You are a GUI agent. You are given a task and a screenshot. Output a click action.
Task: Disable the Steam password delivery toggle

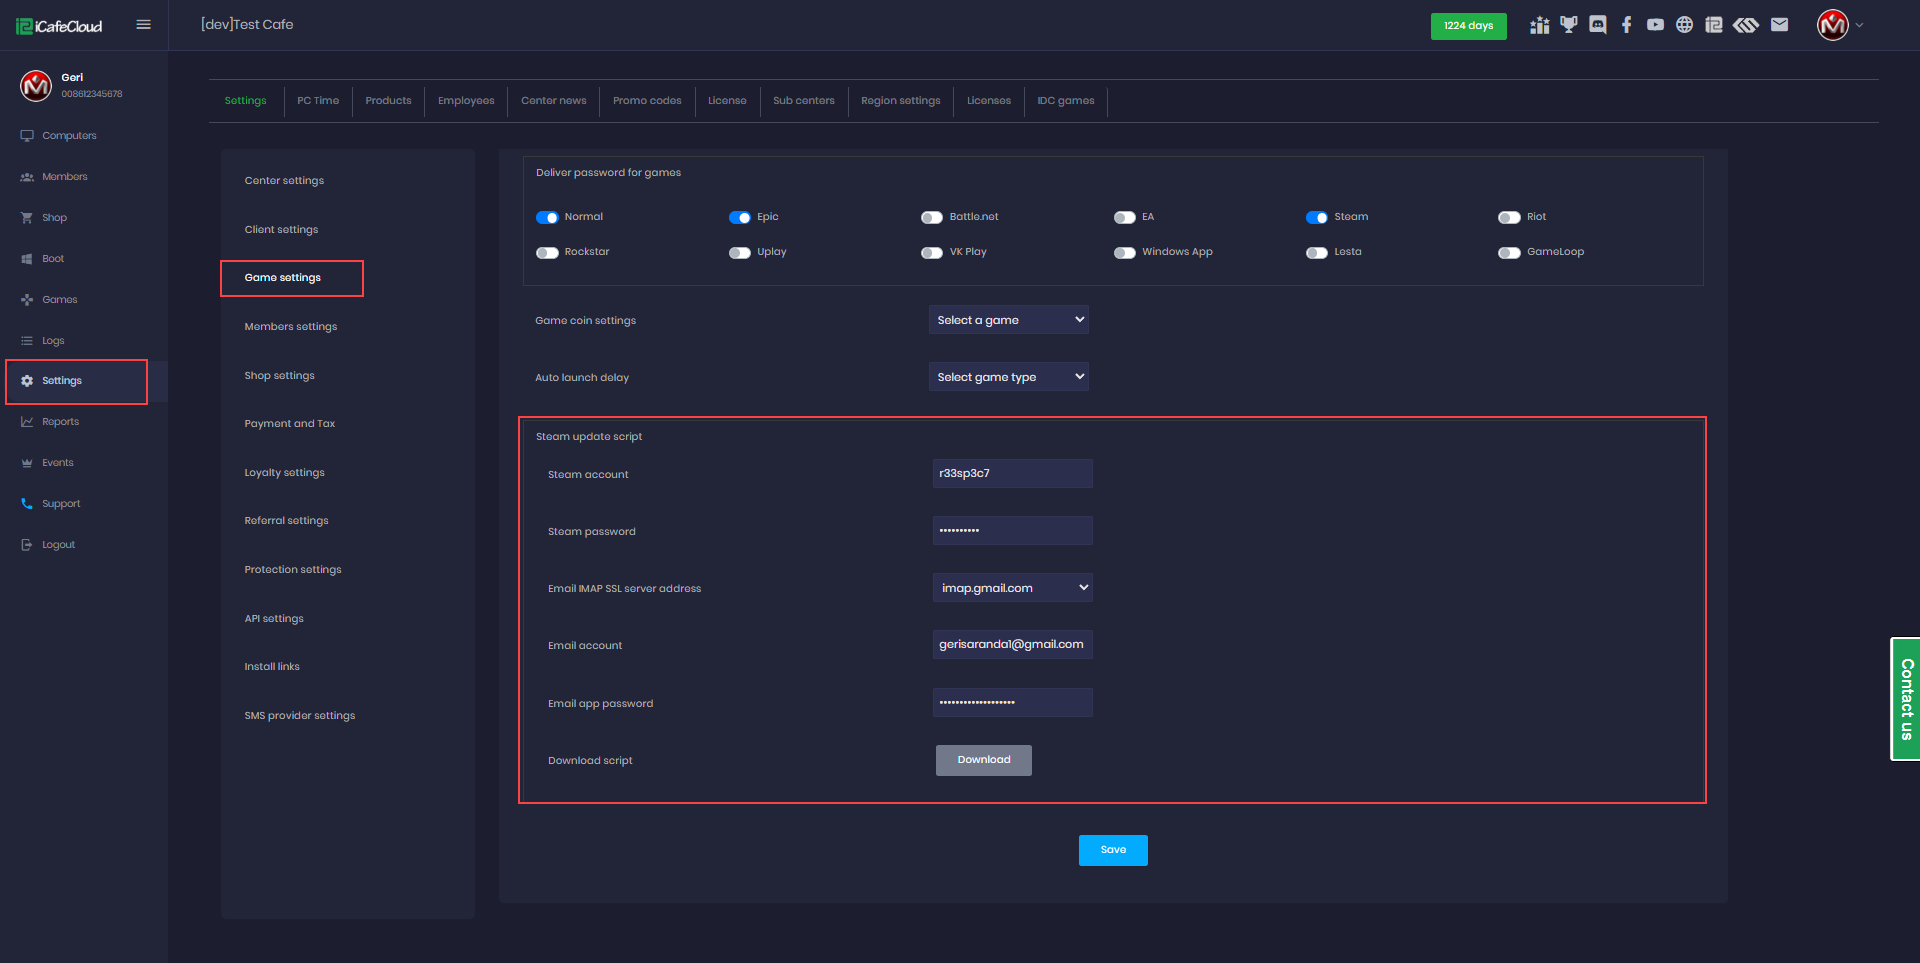coord(1316,217)
